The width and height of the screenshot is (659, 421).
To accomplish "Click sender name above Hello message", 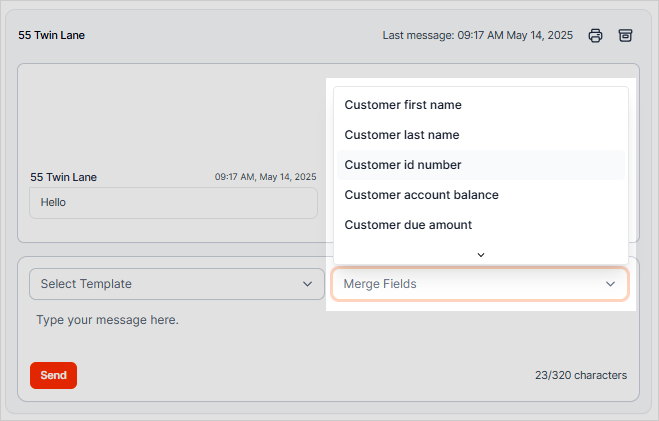I will tap(63, 177).
